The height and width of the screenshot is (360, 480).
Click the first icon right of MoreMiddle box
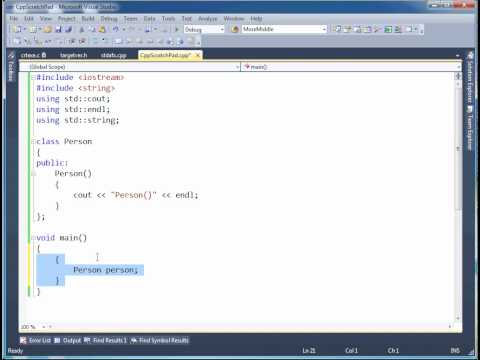[x=338, y=29]
